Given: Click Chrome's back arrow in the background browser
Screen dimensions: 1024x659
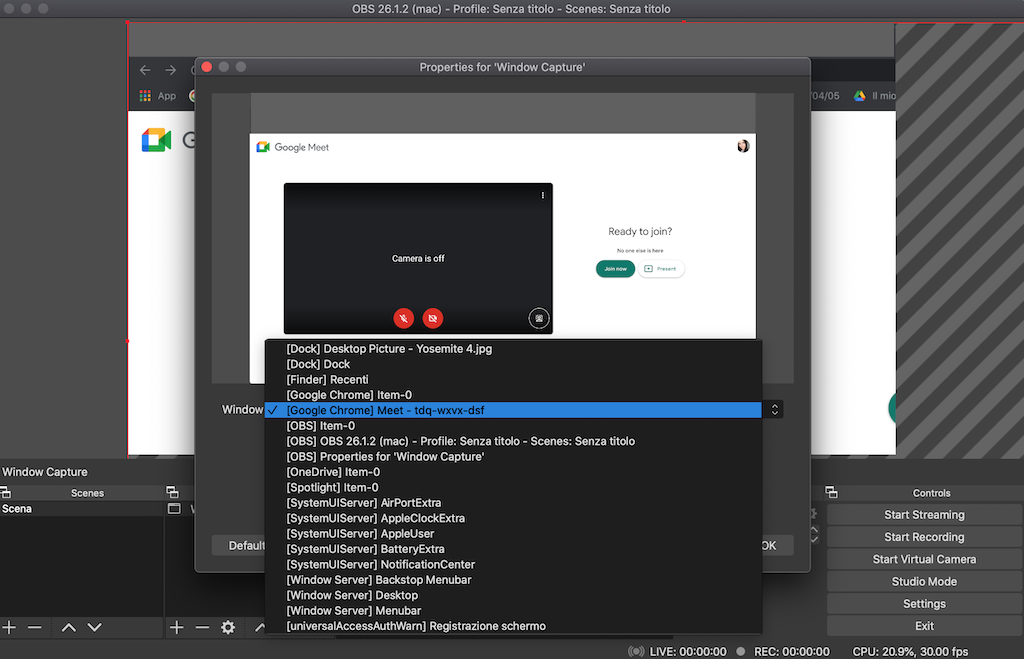Looking at the screenshot, I should click(145, 70).
